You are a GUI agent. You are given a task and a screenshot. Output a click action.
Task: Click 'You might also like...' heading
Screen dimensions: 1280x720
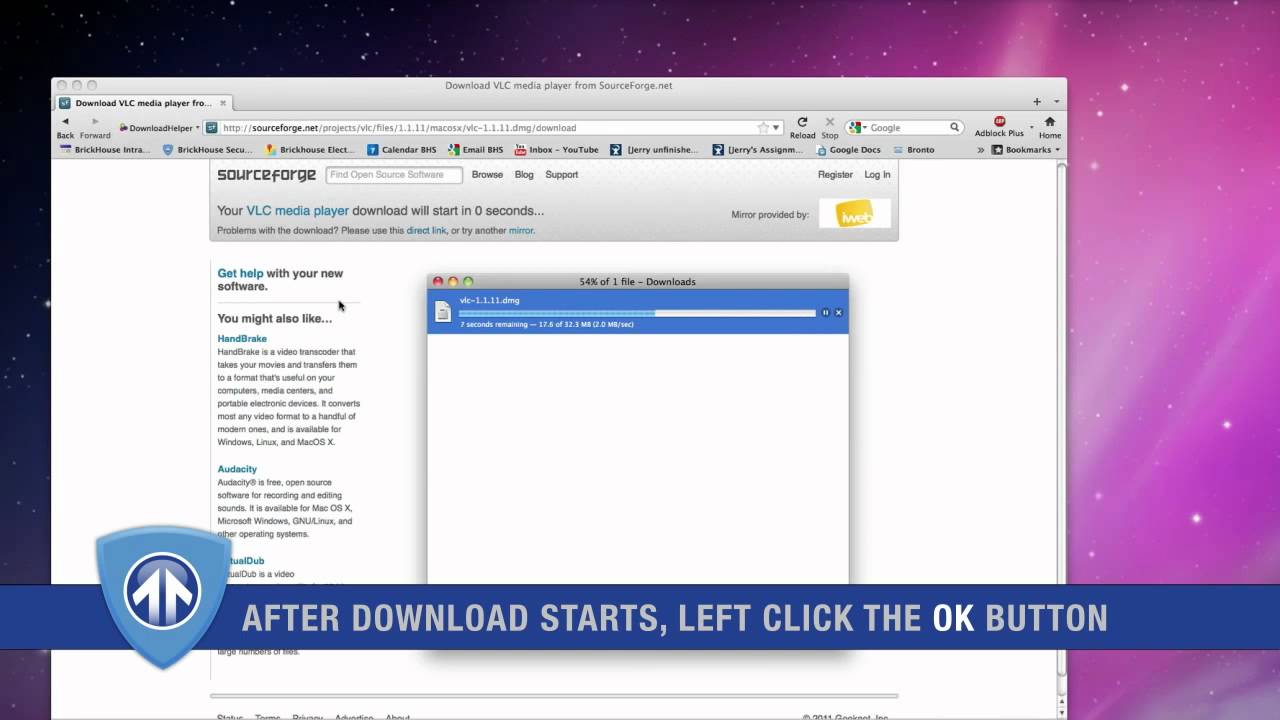[x=275, y=319]
